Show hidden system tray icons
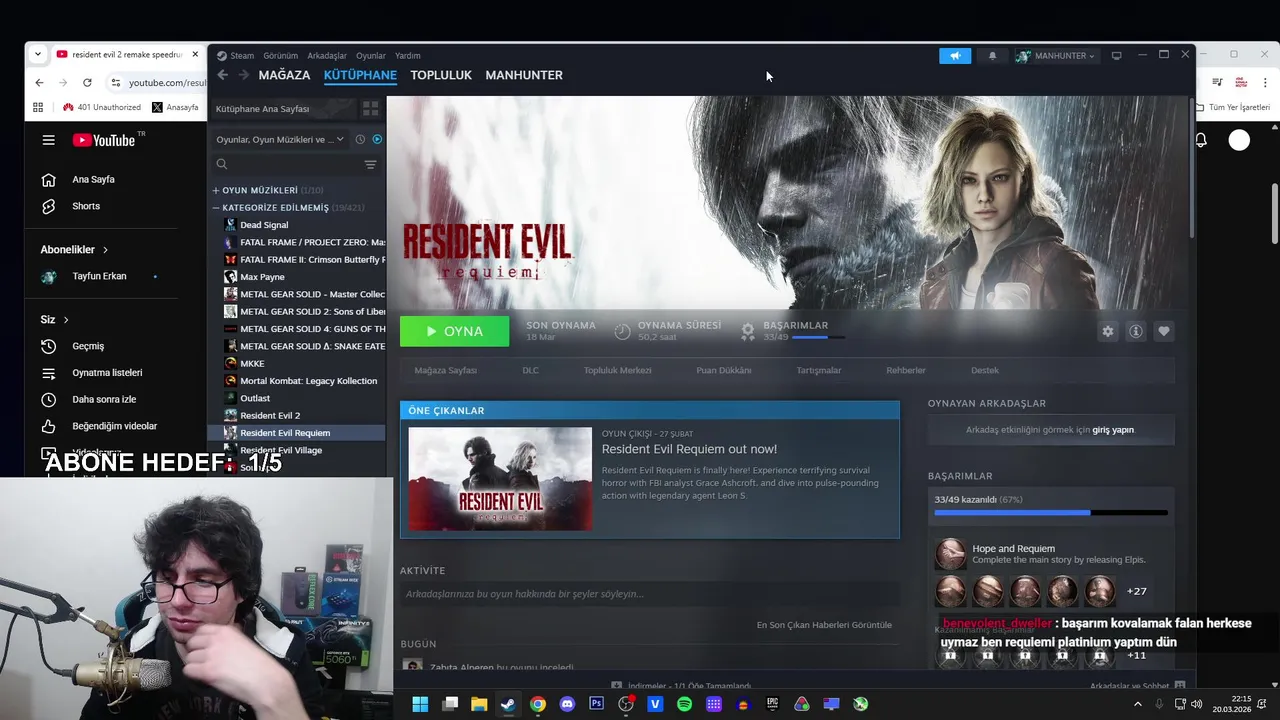Screen dimensions: 1280x720 (x=1137, y=704)
